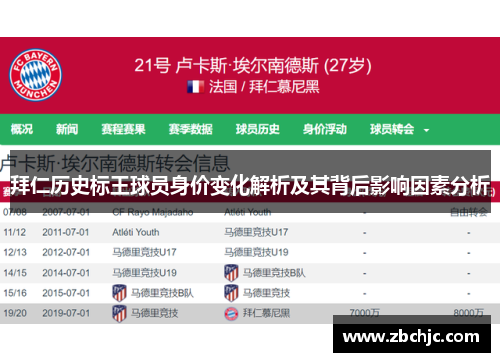Click Atlético crest beside 马德里竞技B队 in 14/15 row

pos(231,273)
